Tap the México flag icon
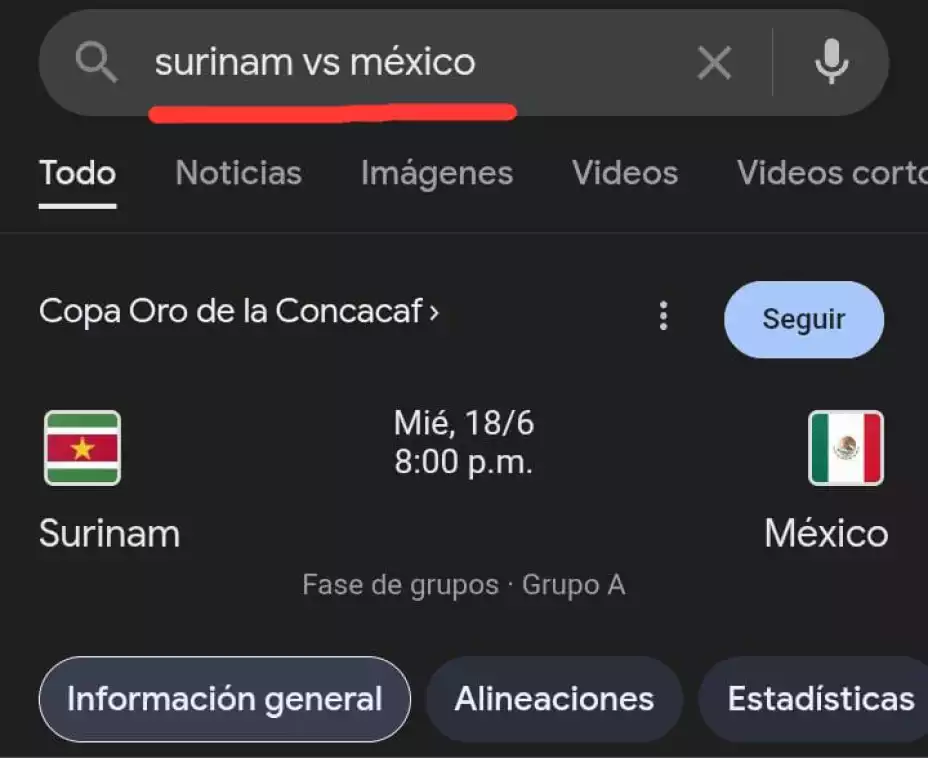The image size is (928, 758). tap(846, 448)
